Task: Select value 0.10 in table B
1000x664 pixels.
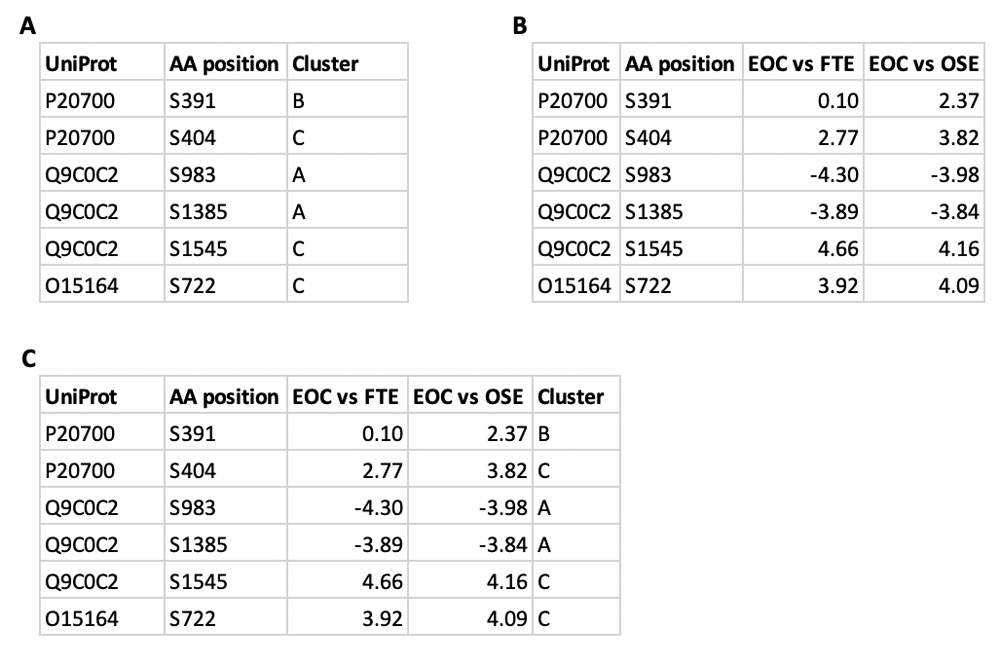Action: pos(838,101)
